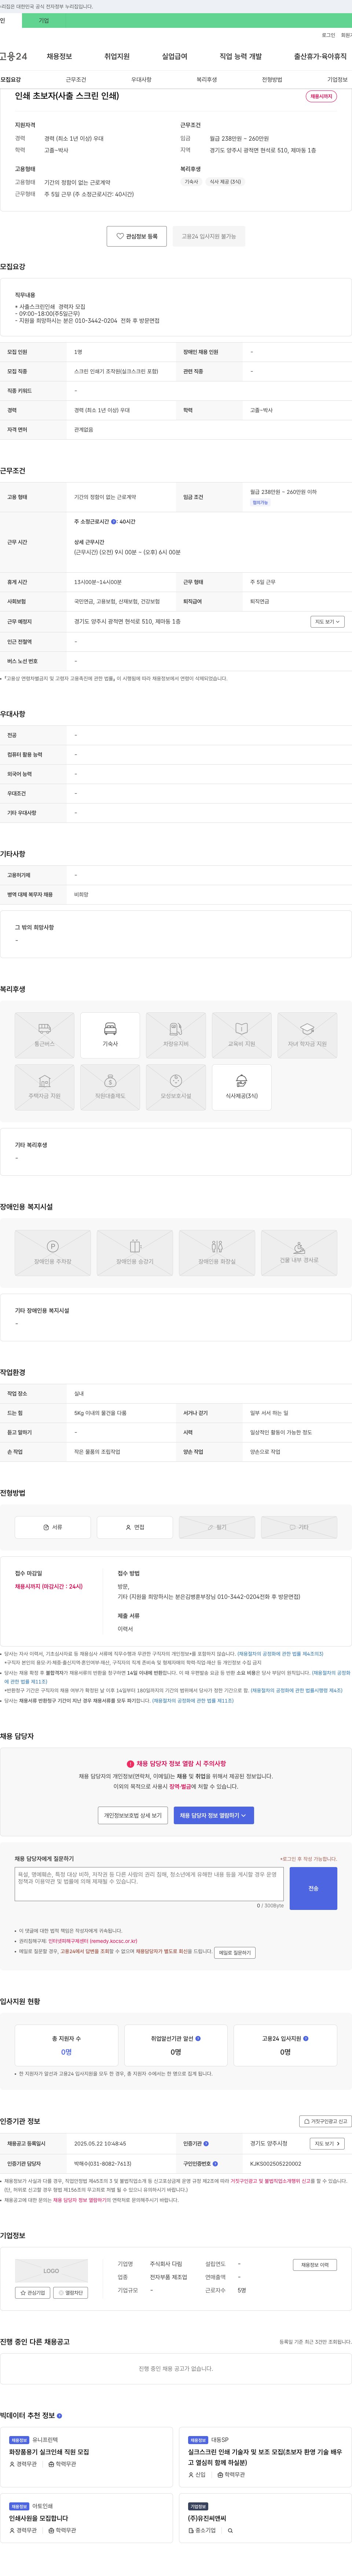This screenshot has width=352, height=2576.
Task: Select the 자녀 학자금 지원 icon
Action: [307, 1035]
